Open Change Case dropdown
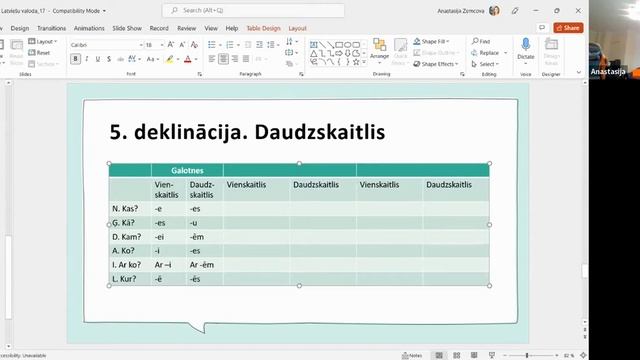 click(x=153, y=59)
